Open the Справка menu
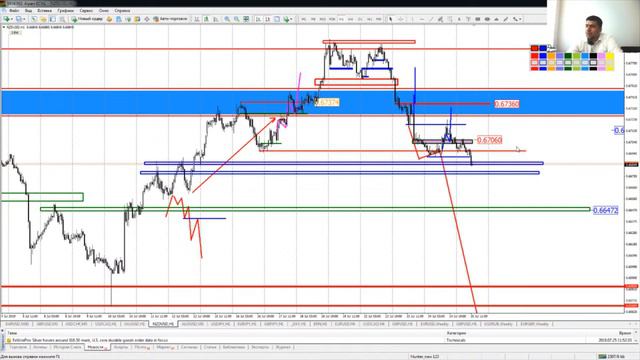This screenshot has height=360, width=640. [122, 11]
